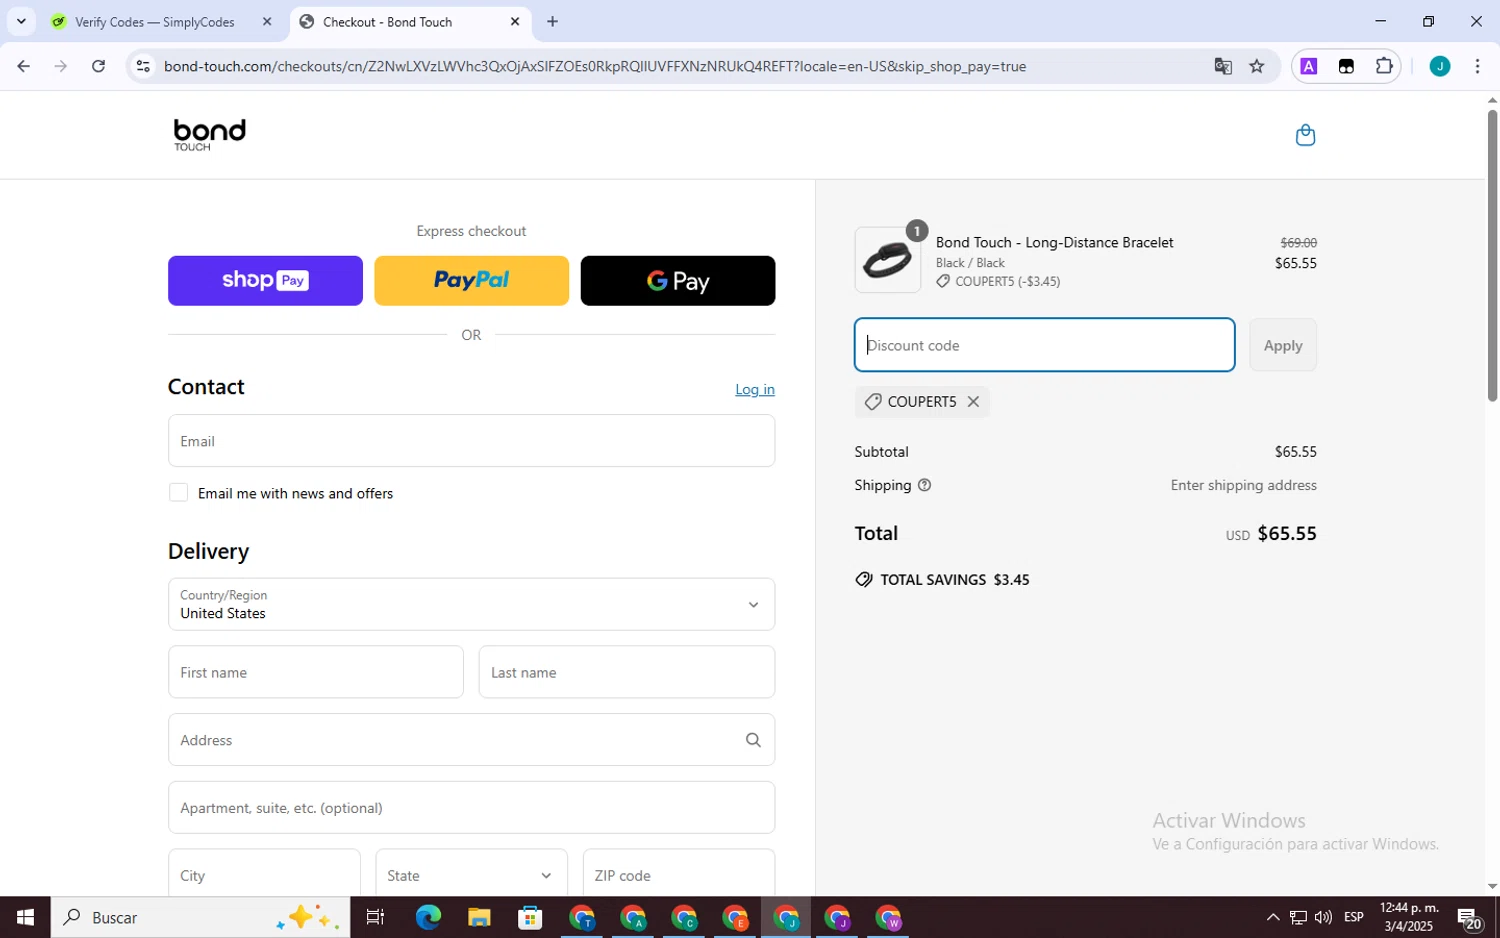Open the notification center icon
The image size is (1500, 938).
1469,917
